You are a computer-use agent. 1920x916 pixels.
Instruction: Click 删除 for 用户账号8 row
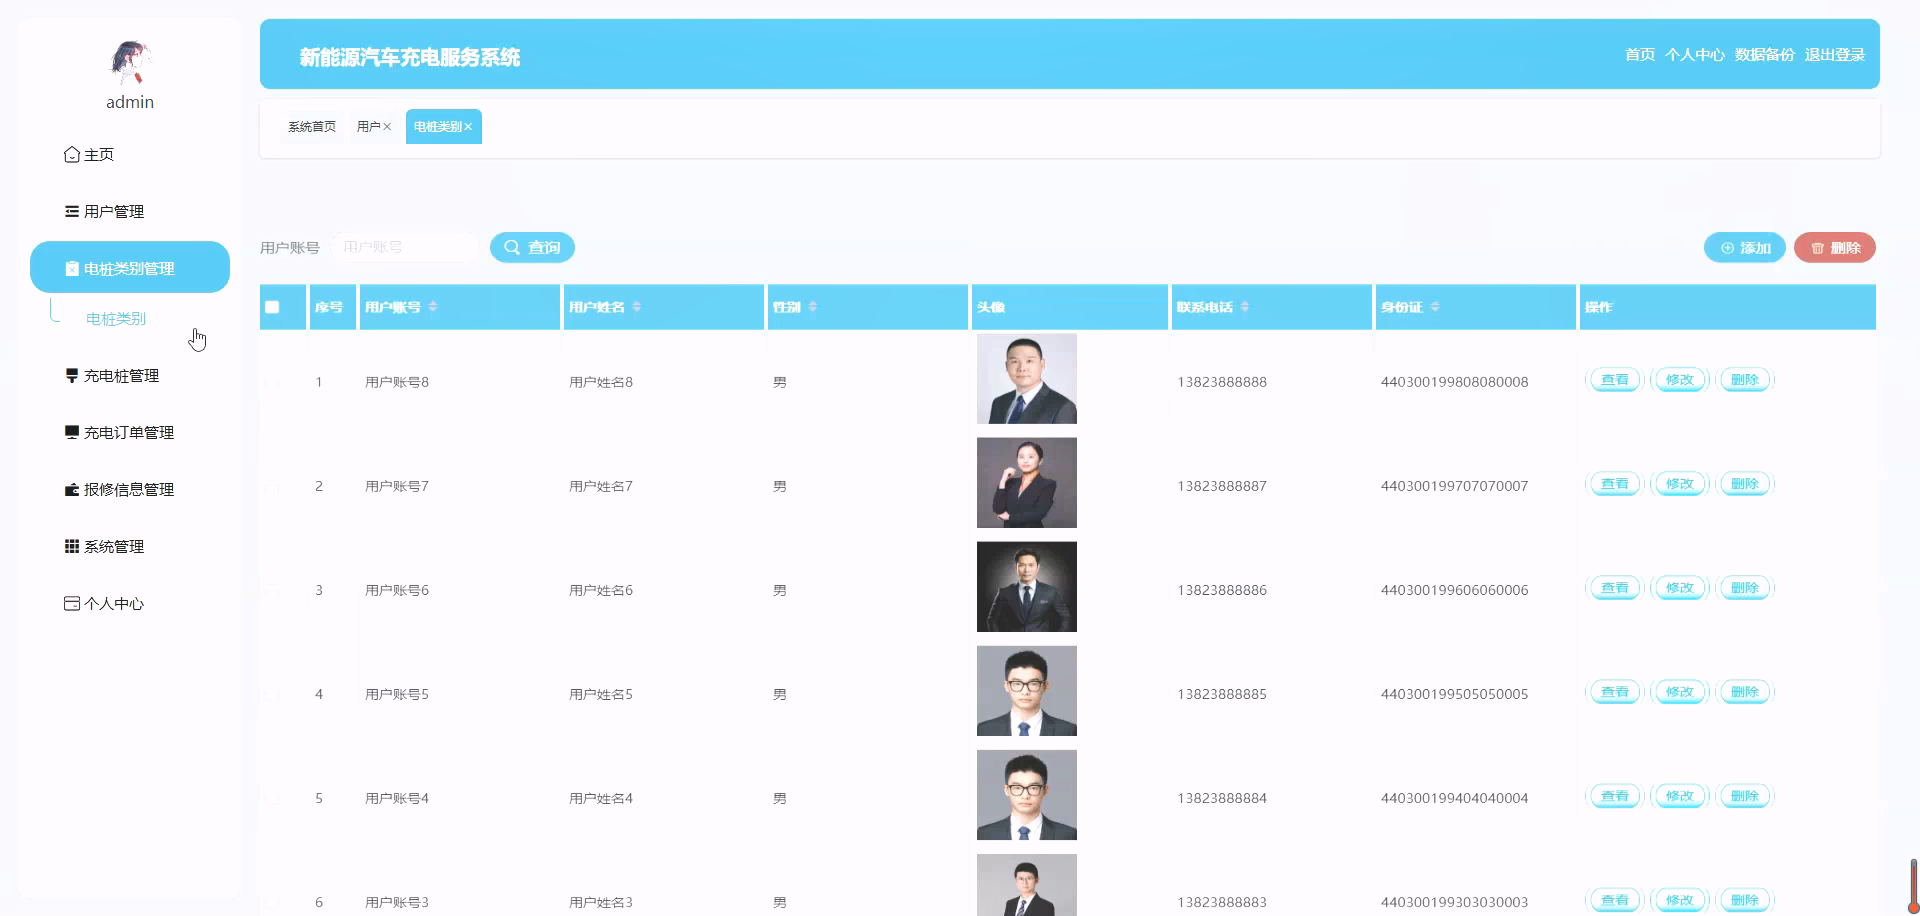point(1745,380)
